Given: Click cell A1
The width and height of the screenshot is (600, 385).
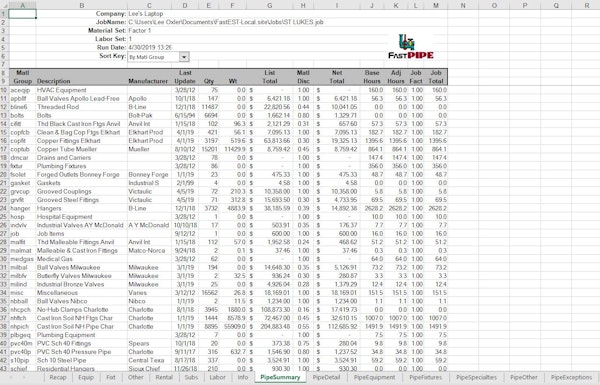Looking at the screenshot, I should (22, 14).
